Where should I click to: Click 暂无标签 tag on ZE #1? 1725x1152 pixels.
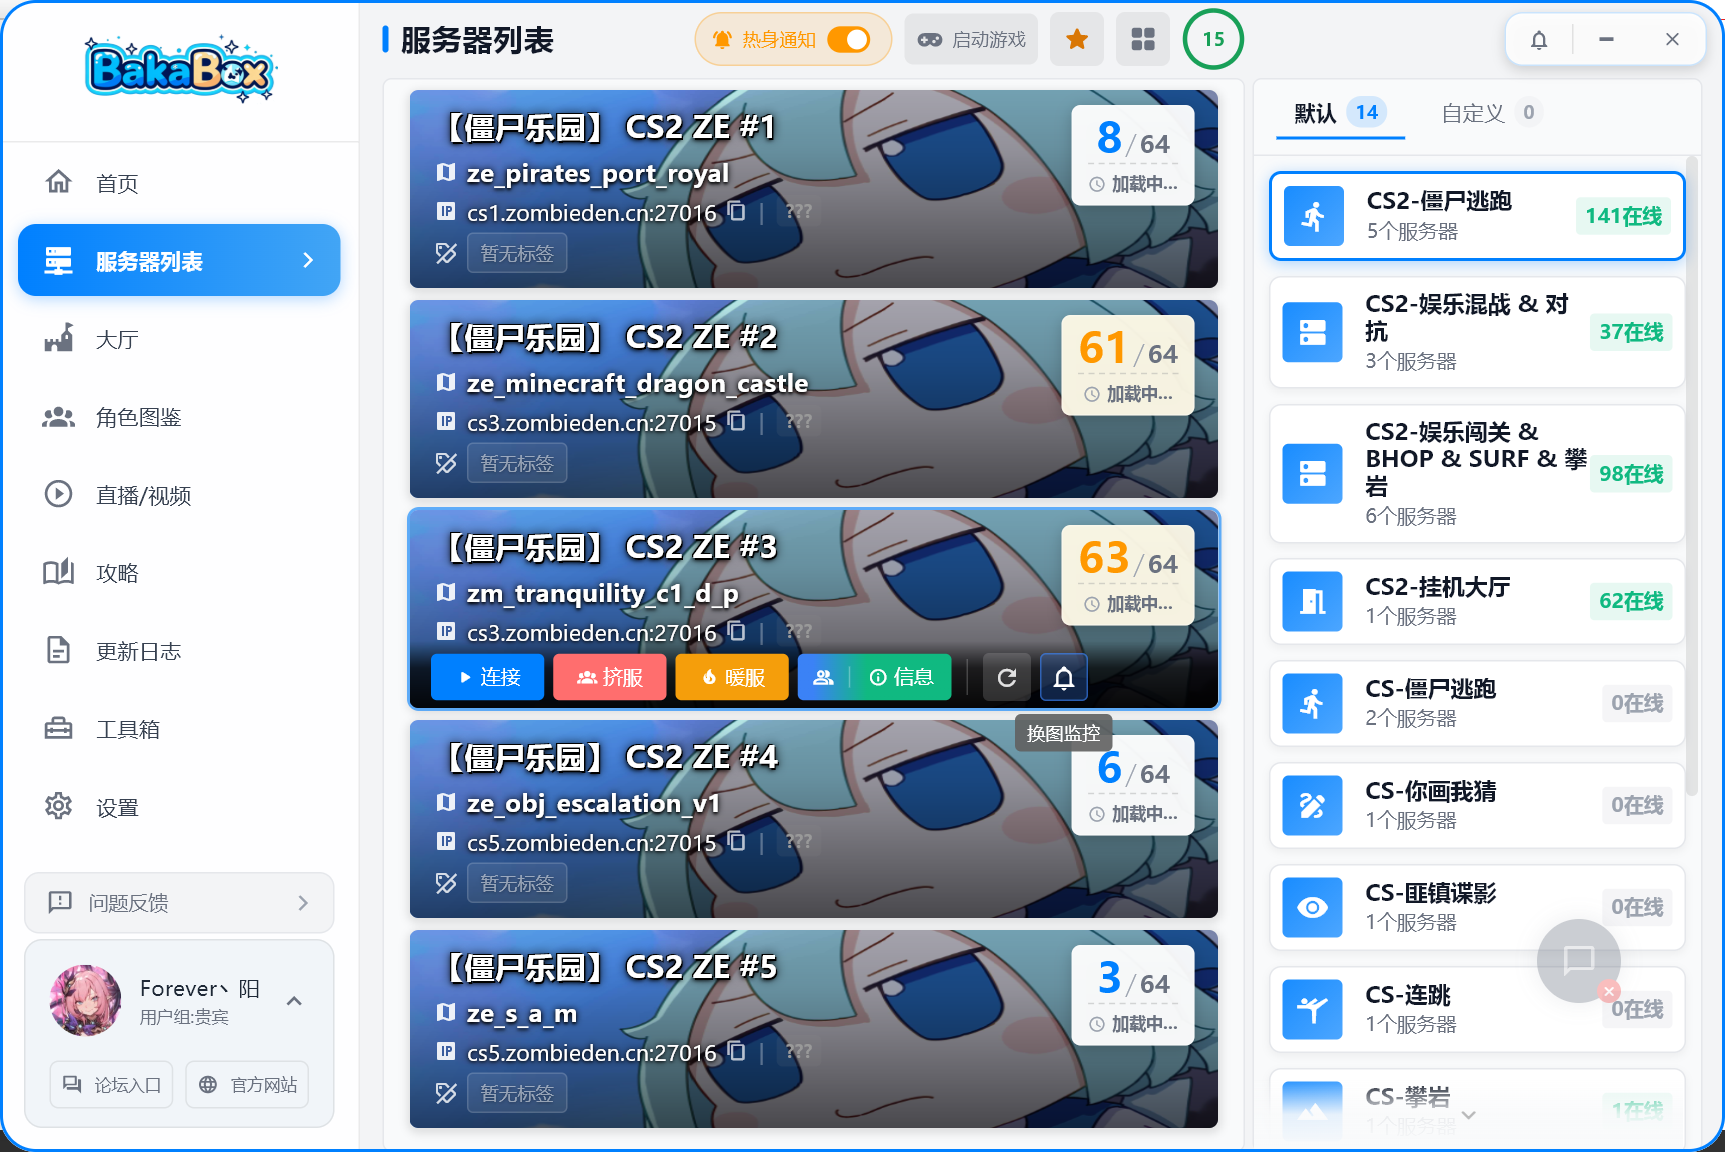click(x=517, y=253)
